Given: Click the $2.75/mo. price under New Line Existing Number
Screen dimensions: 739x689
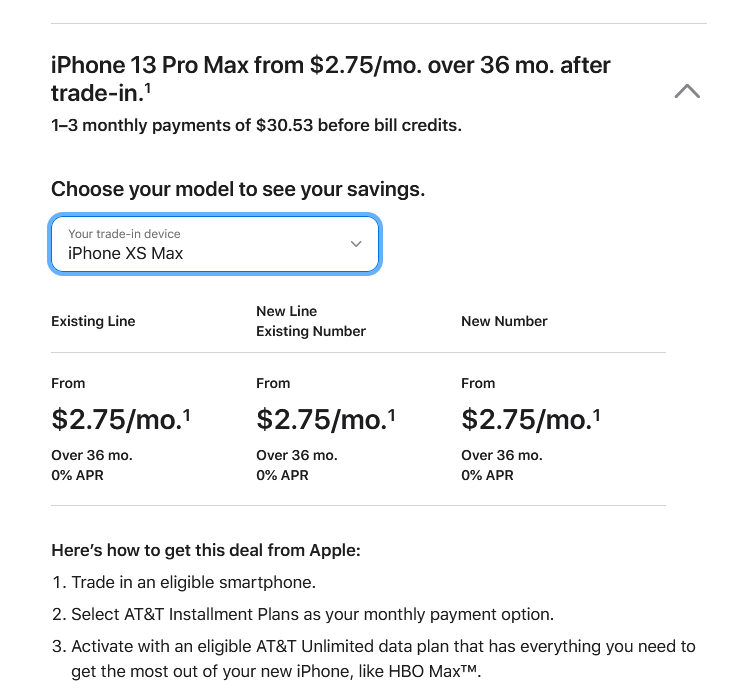Looking at the screenshot, I should pos(321,419).
